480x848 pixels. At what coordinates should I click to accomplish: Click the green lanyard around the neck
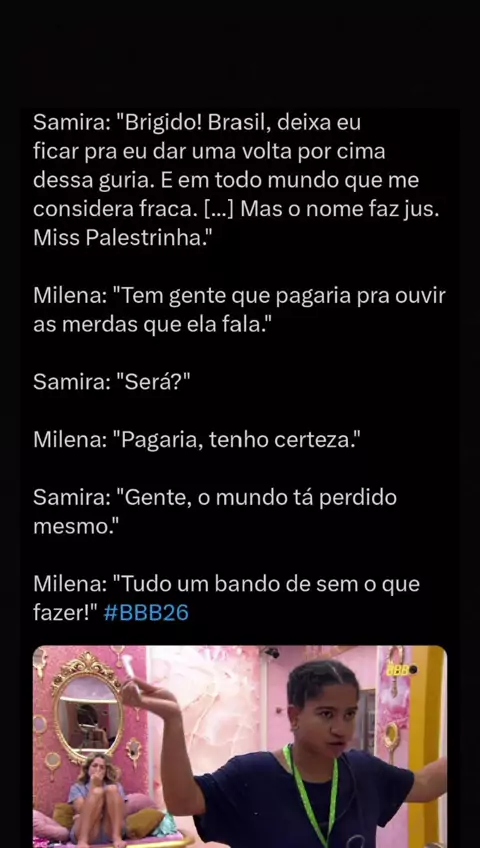(312, 795)
